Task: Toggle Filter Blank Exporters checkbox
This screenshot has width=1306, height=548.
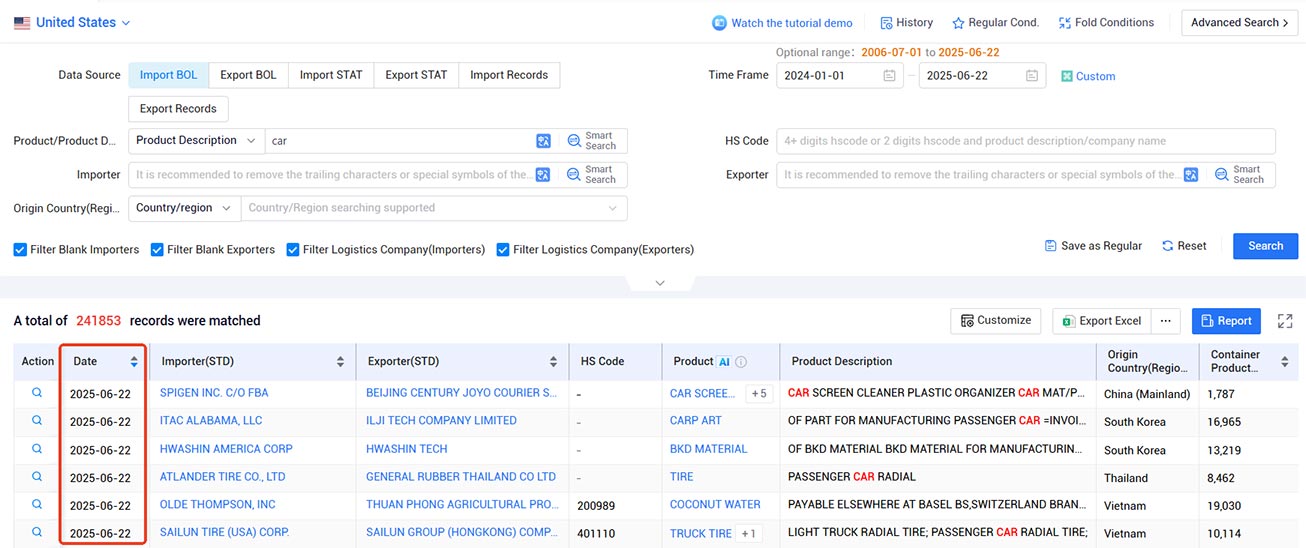Action: pos(157,250)
